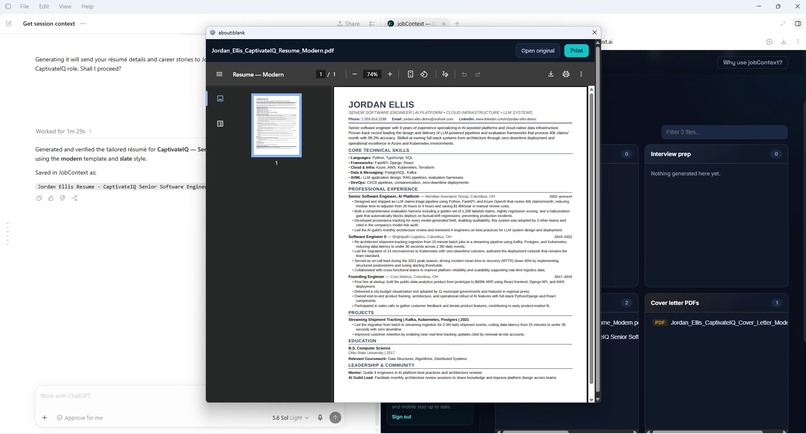Click the Jordan Ellis Resume filename code text
This screenshot has height=434, width=806.
click(x=121, y=187)
